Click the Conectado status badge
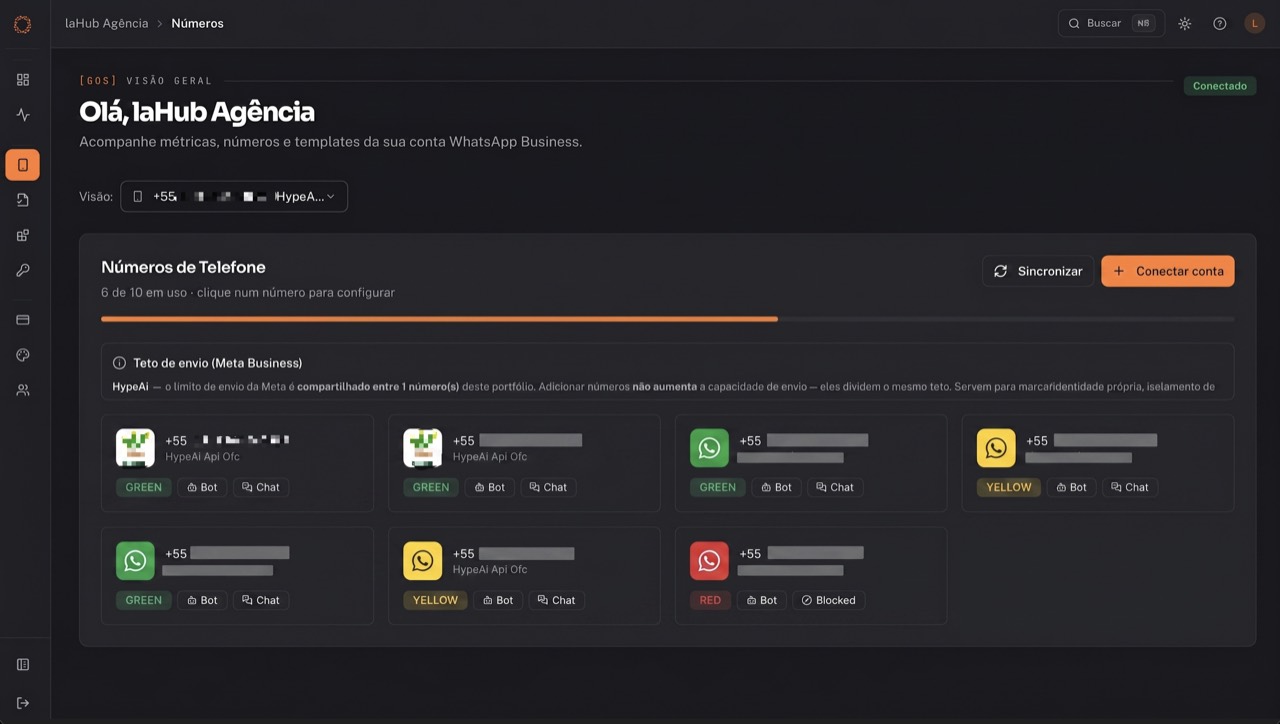The width and height of the screenshot is (1280, 724). click(x=1220, y=86)
